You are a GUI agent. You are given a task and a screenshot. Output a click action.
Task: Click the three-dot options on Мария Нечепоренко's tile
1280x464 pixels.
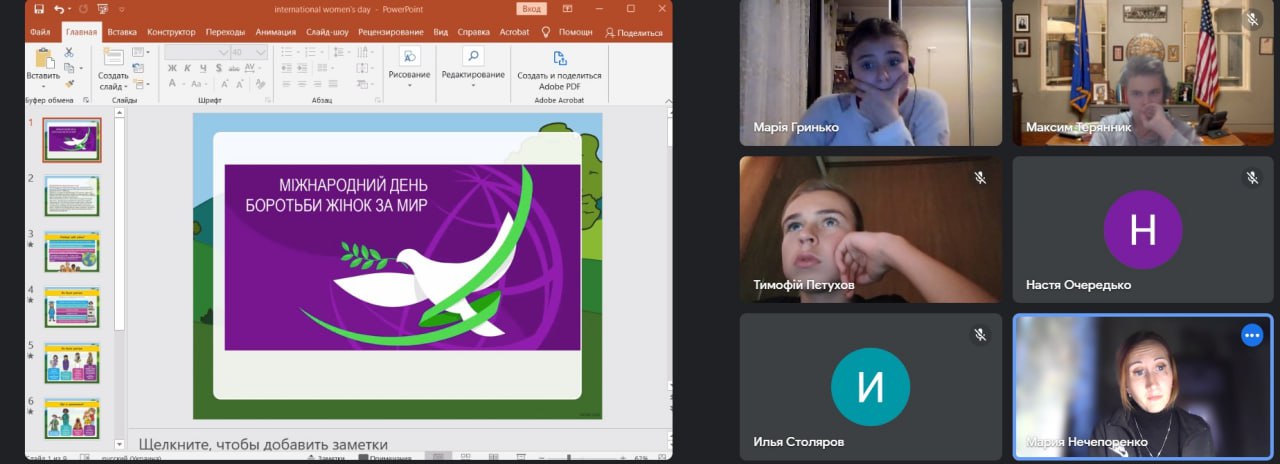(x=1252, y=335)
